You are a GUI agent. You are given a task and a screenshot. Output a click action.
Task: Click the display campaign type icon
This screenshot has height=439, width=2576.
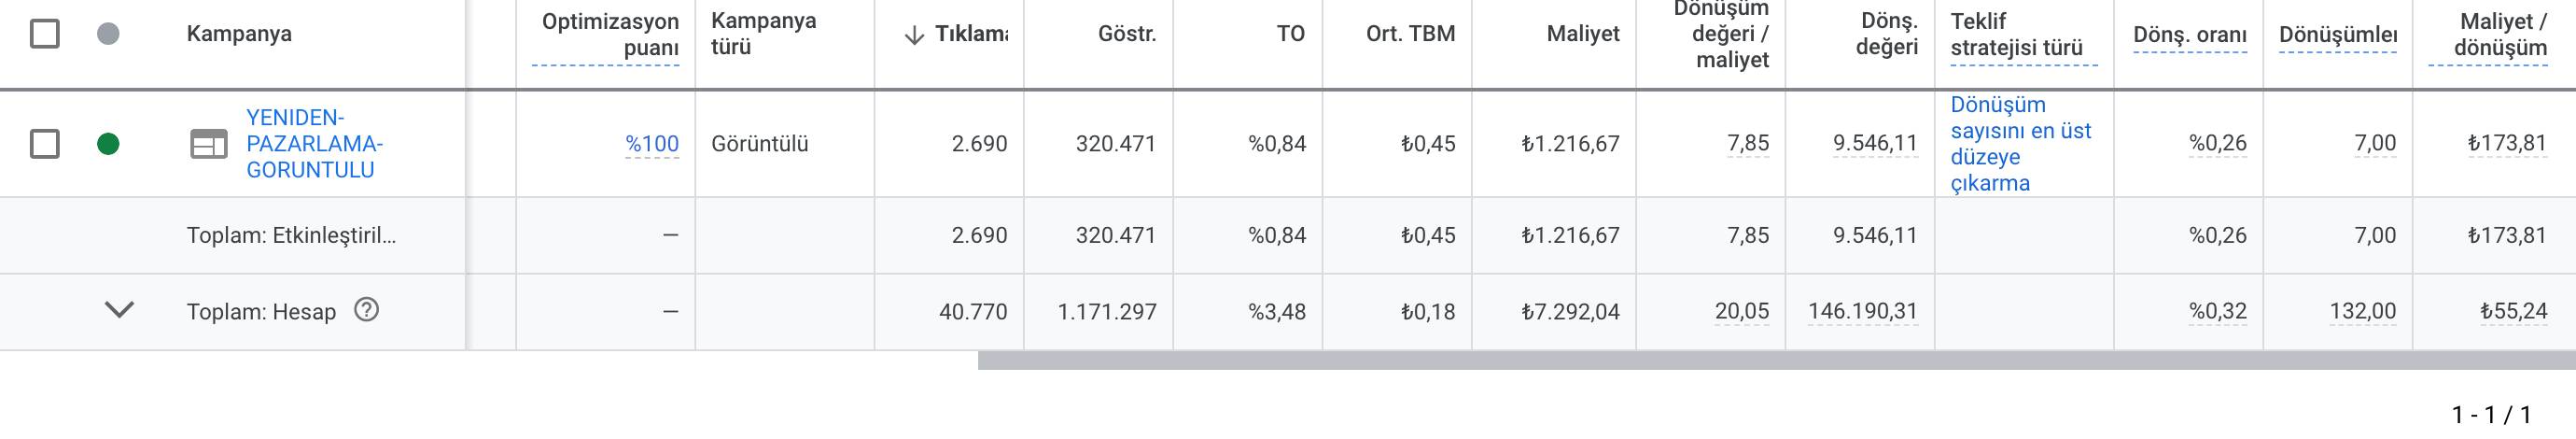coord(209,144)
